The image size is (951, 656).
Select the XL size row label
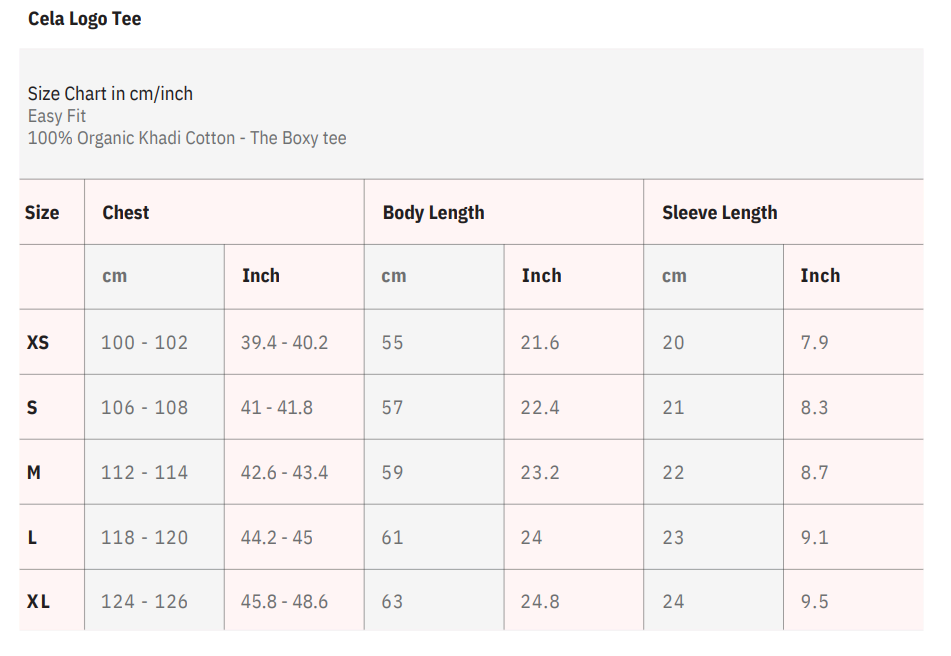[38, 602]
